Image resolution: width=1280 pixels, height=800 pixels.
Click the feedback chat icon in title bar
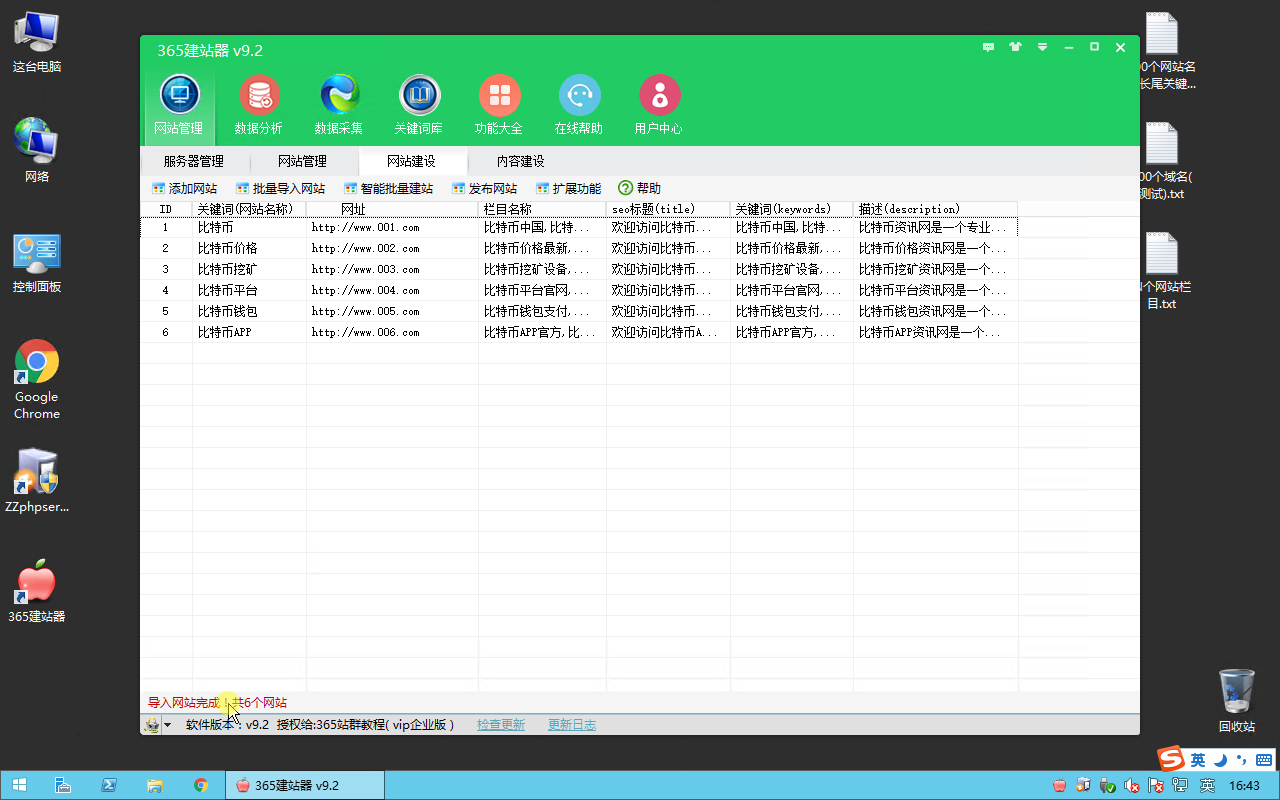[x=989, y=47]
